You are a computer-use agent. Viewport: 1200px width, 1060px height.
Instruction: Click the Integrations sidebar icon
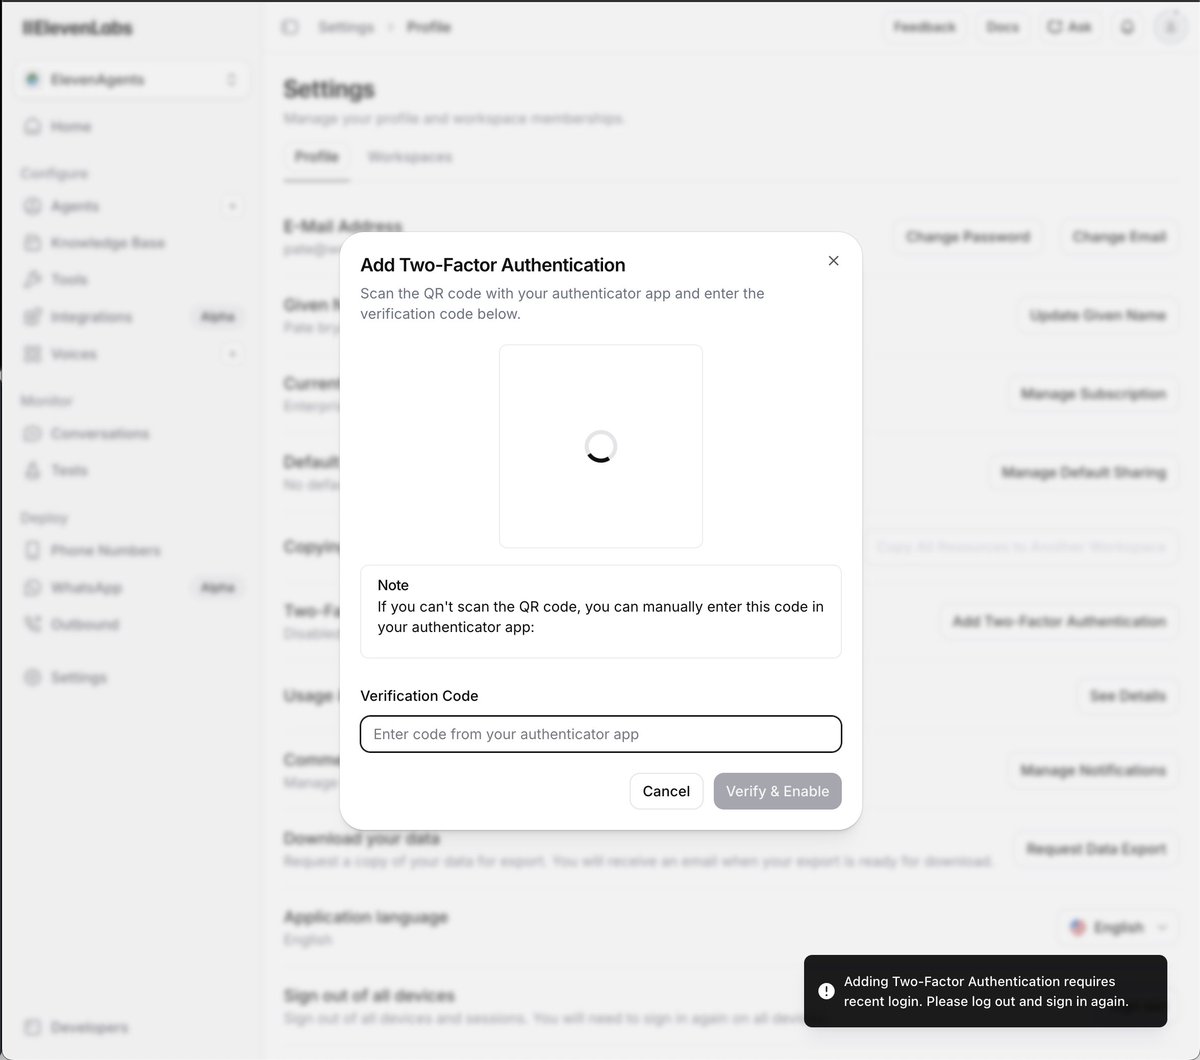coord(33,317)
